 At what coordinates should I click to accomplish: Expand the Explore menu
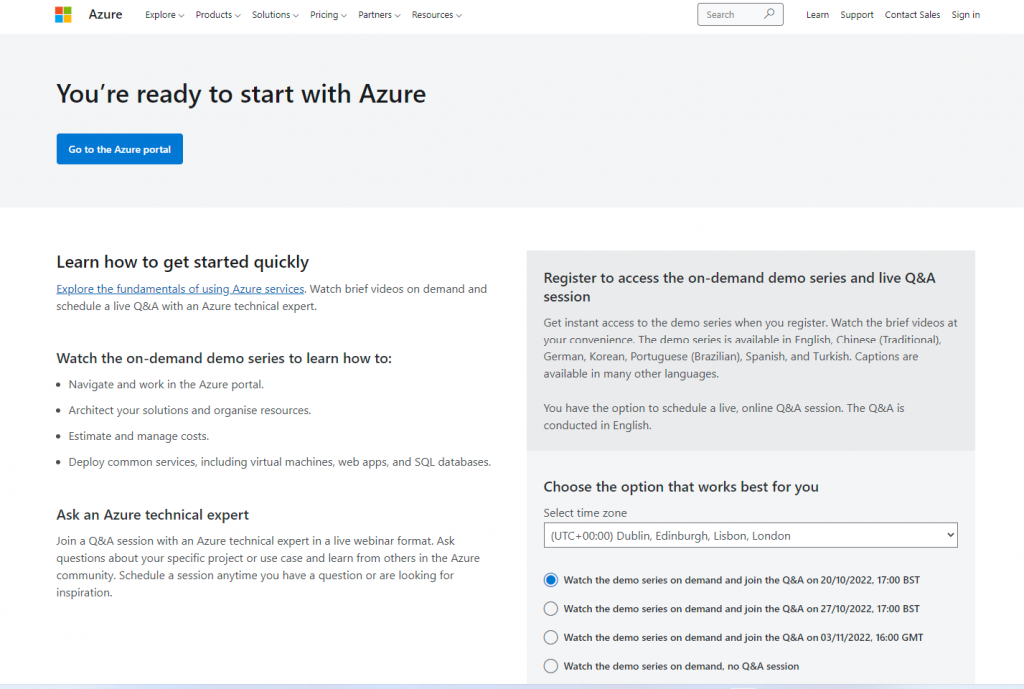click(164, 15)
